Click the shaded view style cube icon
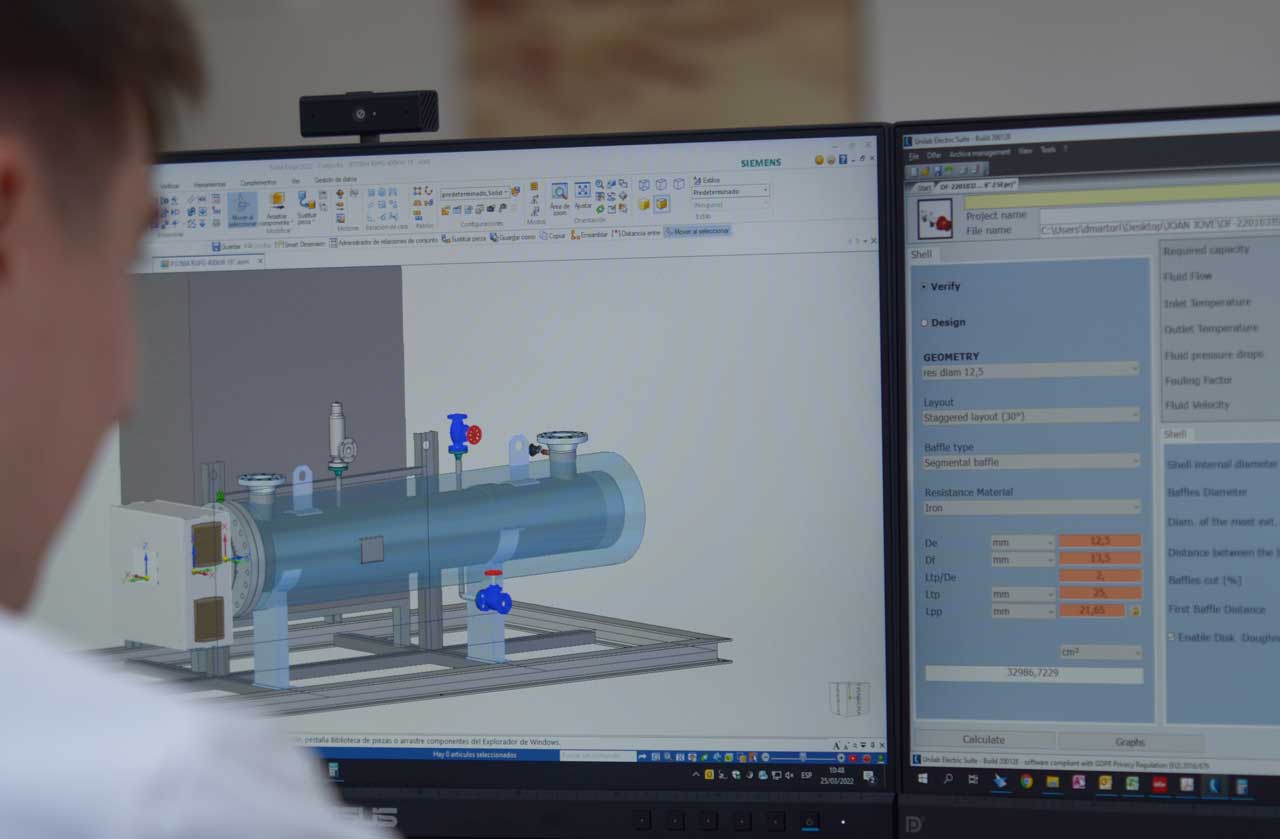 (661, 203)
